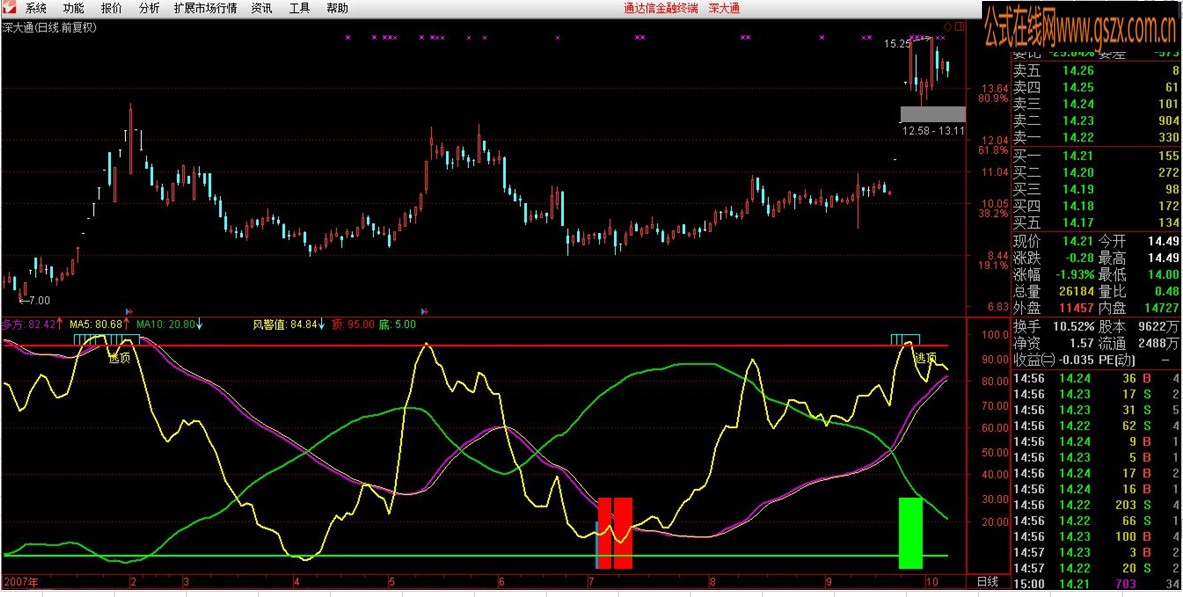Click the 今开 14.49 value

tap(1163, 242)
